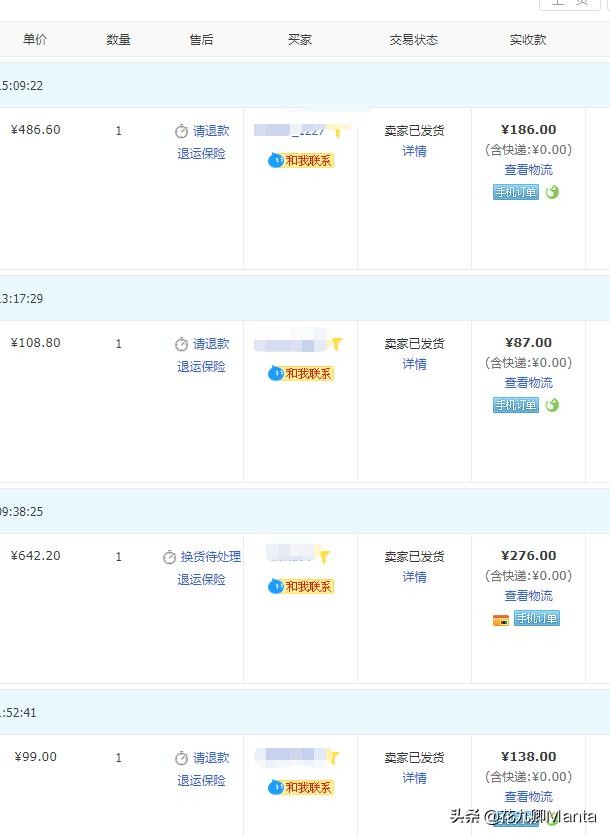Contact buyer via 和我联系 in ¥276.00 order

point(301,586)
